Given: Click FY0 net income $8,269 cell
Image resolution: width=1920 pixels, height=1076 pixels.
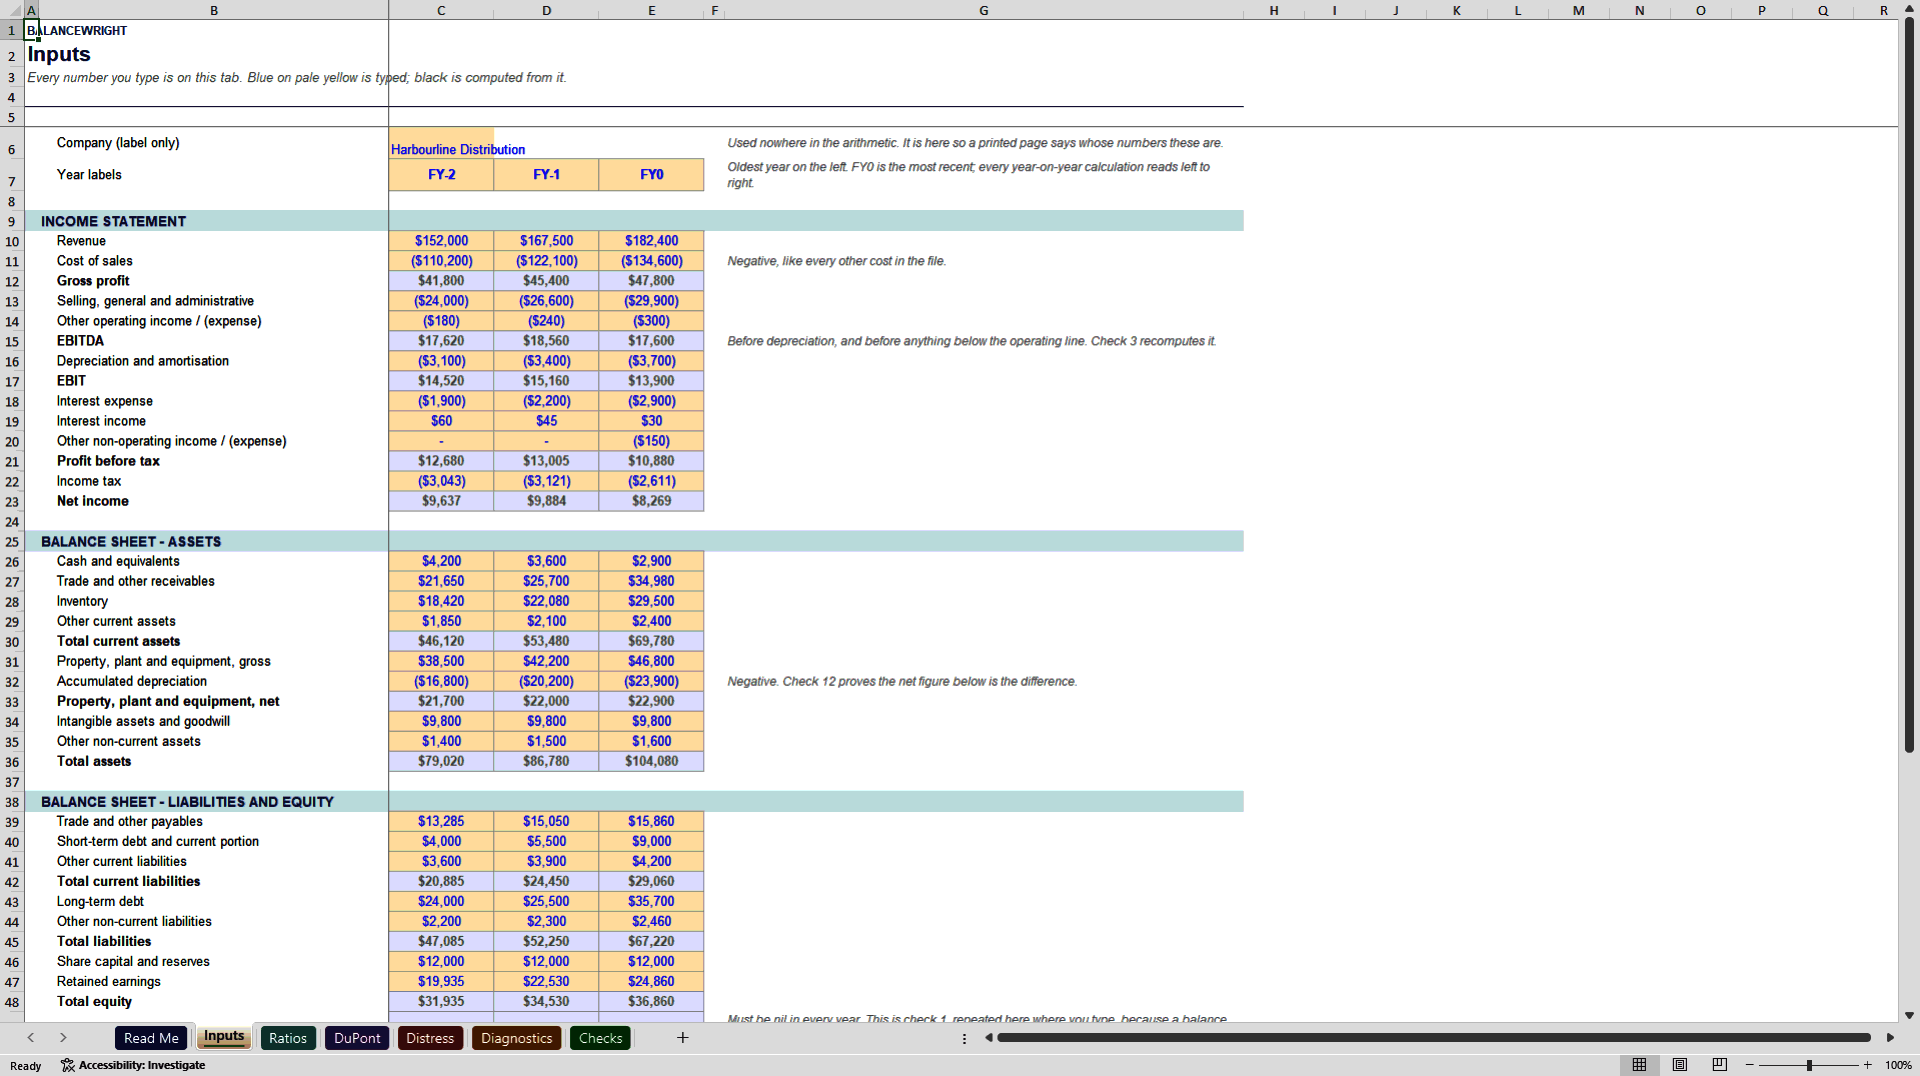Looking at the screenshot, I should [651, 501].
